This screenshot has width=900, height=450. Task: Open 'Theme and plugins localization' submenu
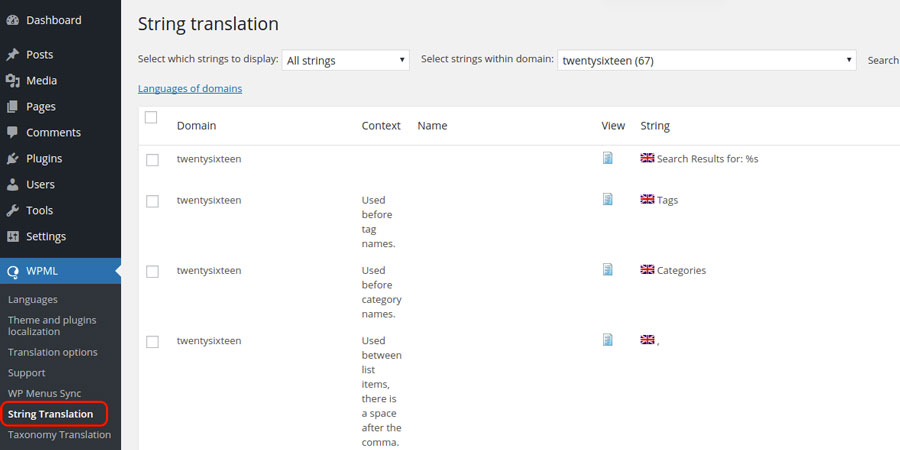[52, 325]
